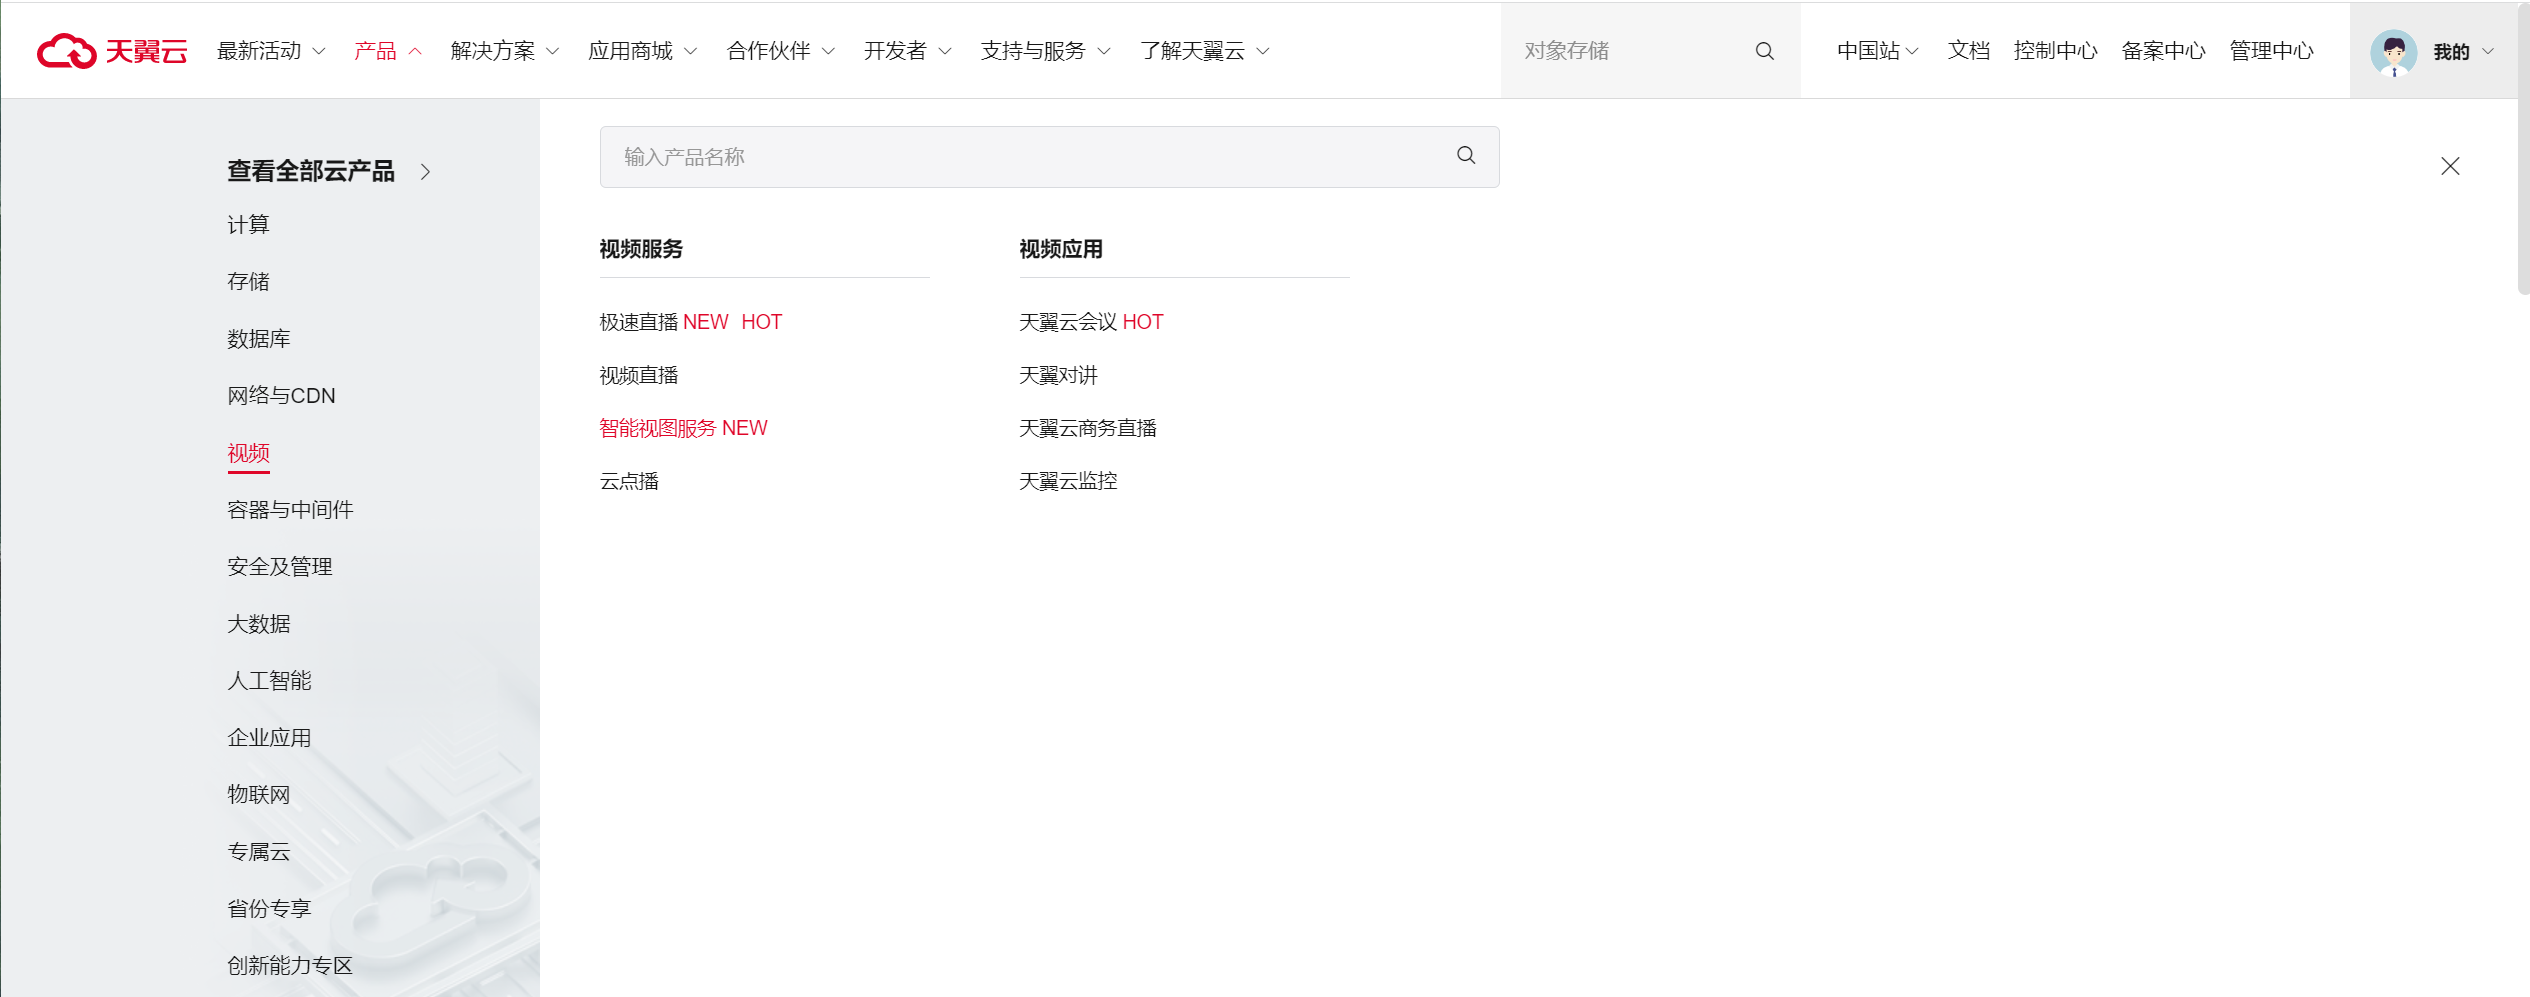Open 智能视图服务 product link

(658, 428)
